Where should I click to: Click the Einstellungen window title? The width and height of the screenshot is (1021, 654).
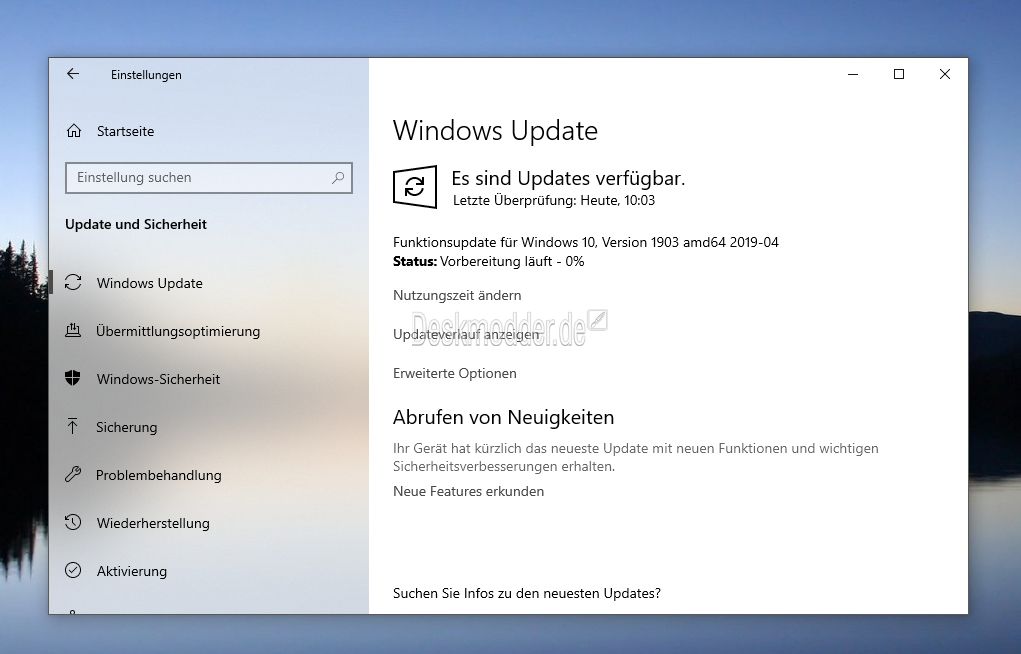(x=146, y=75)
